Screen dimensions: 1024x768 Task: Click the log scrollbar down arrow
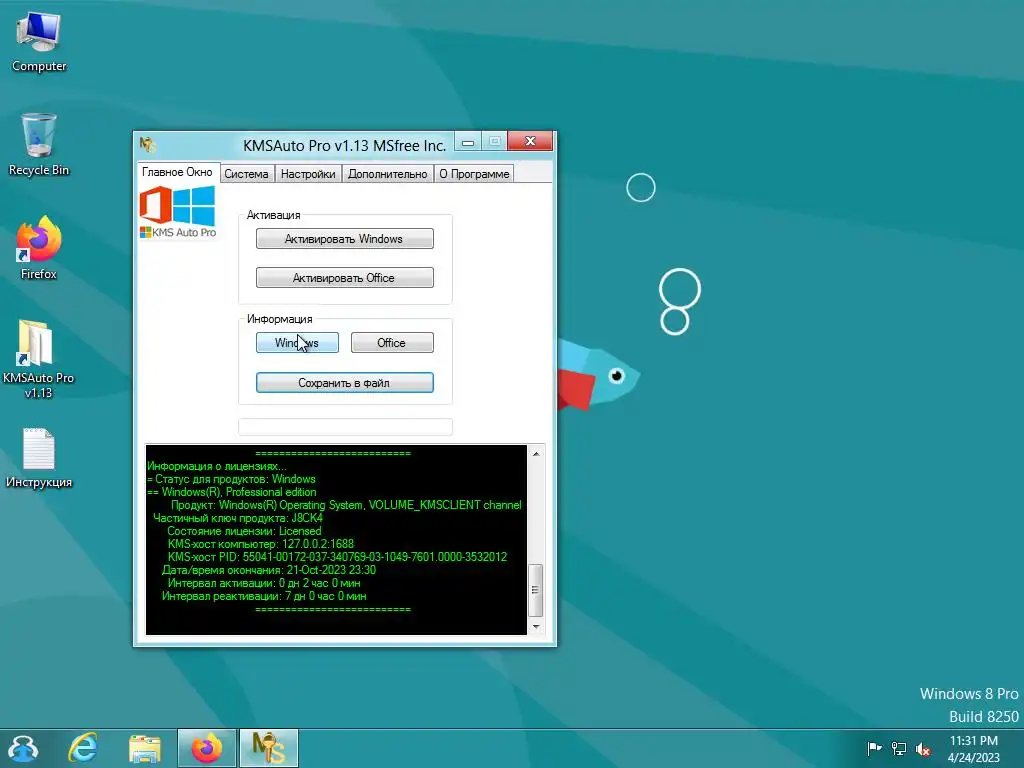coord(536,626)
